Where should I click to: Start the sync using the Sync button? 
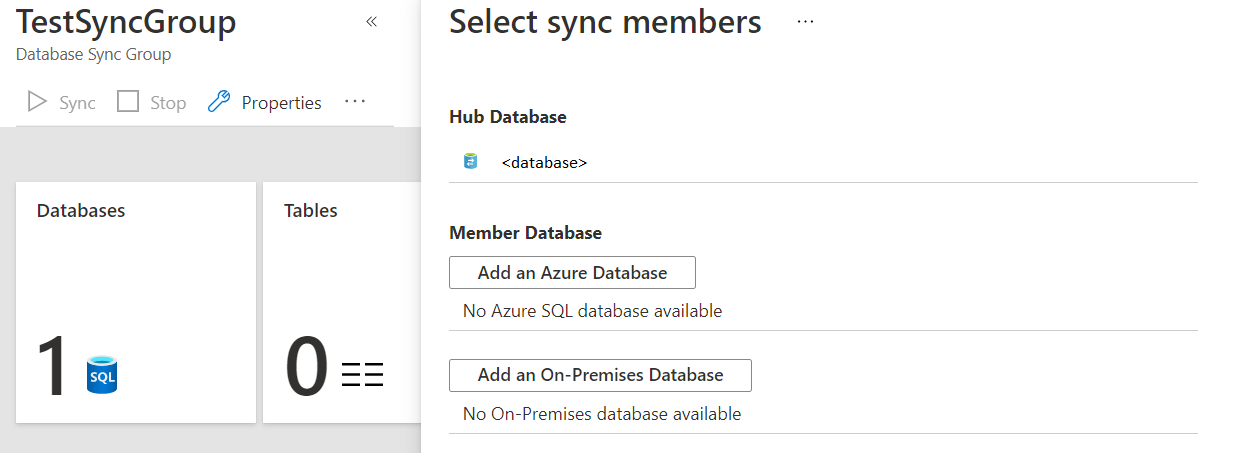coord(62,102)
